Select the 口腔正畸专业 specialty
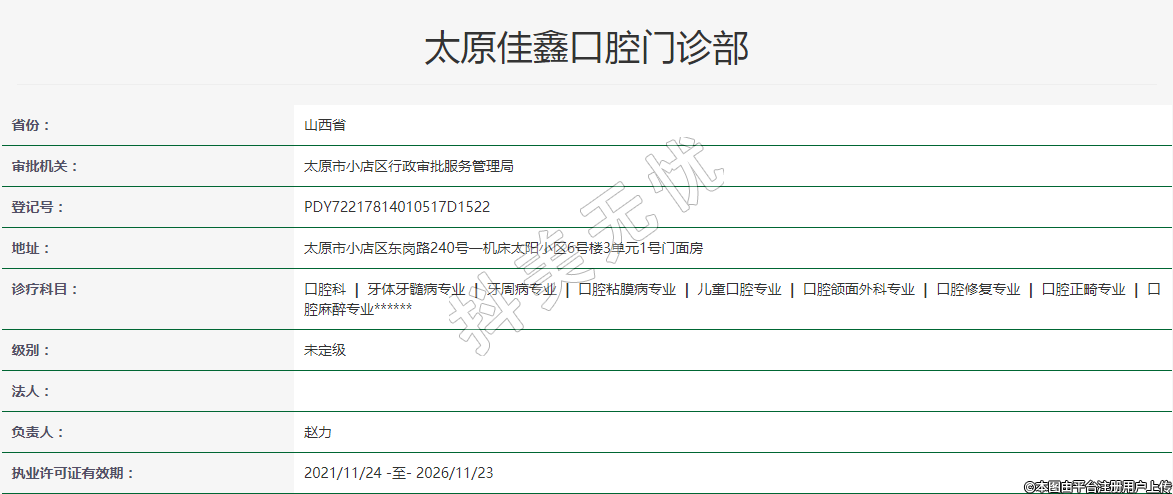Screen dimensions: 1173x494 [1083, 289]
